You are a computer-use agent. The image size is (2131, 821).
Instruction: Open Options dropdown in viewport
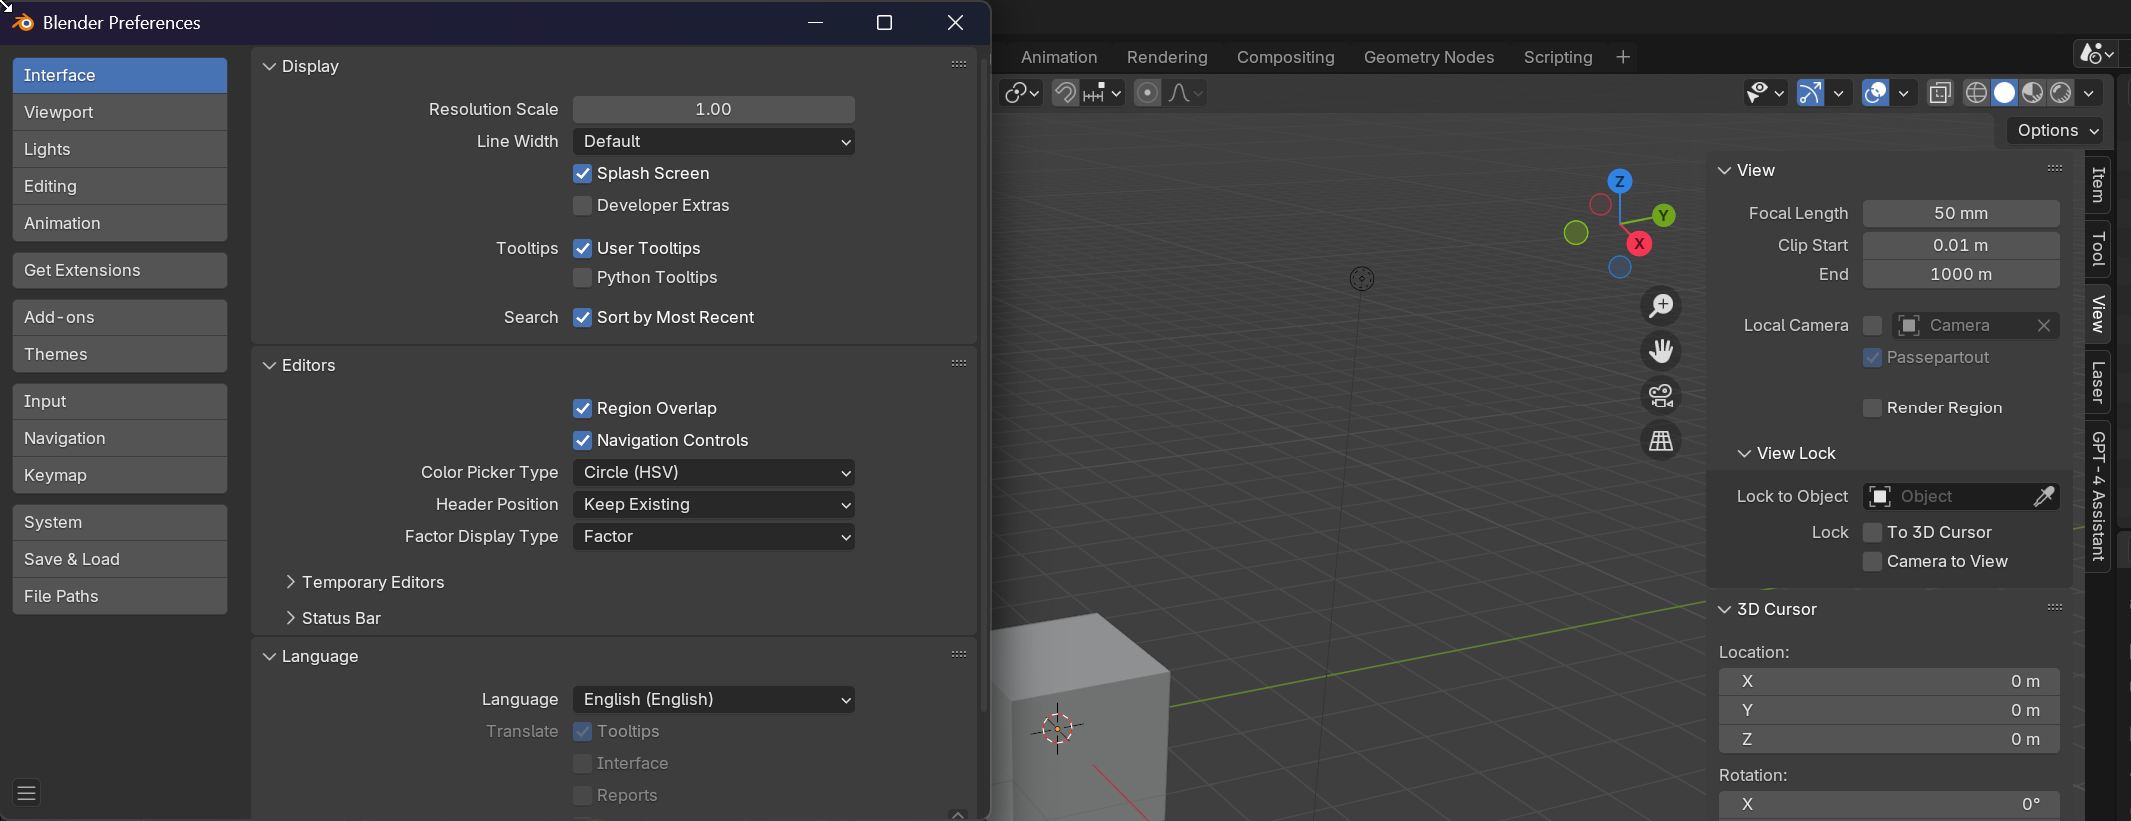2056,130
